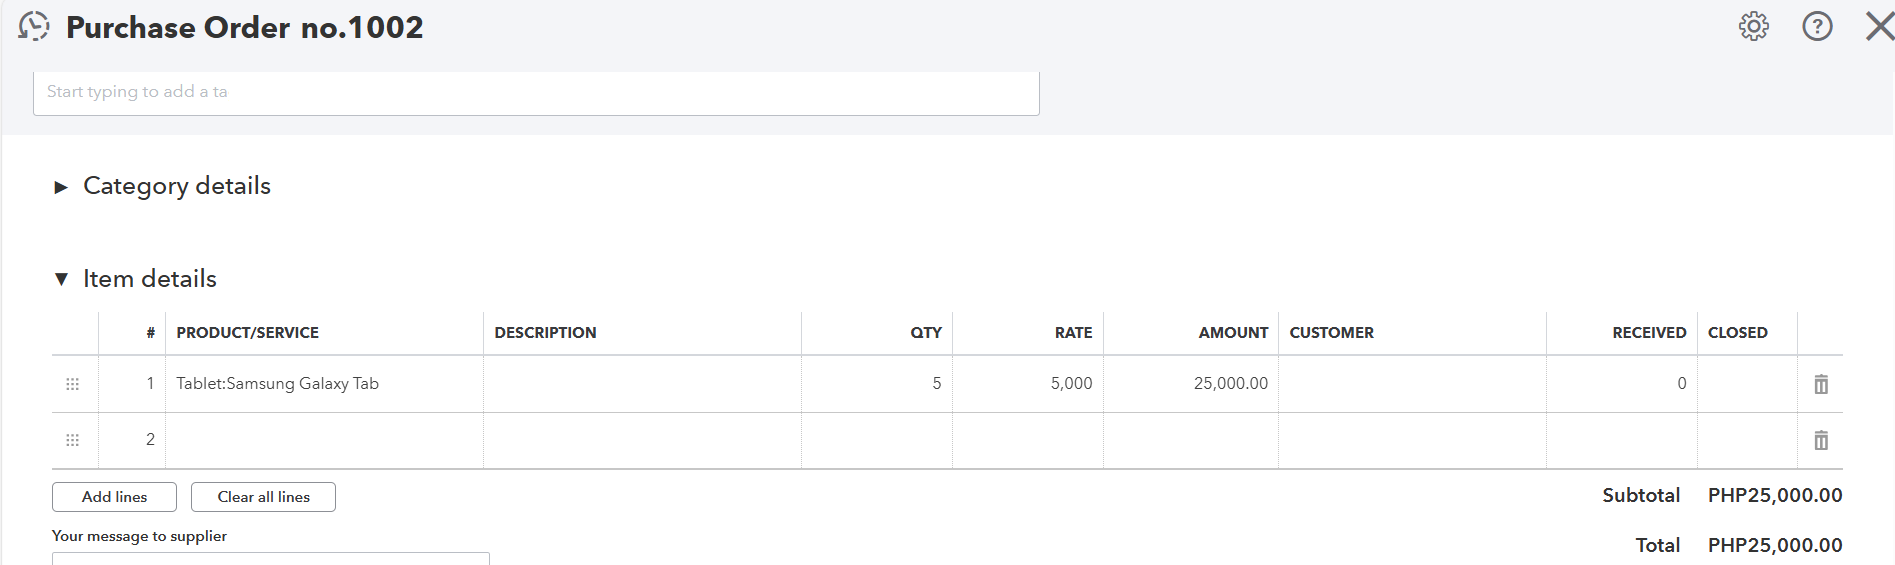1895x565 pixels.
Task: Close the Purchase Order window
Action: coord(1879,27)
